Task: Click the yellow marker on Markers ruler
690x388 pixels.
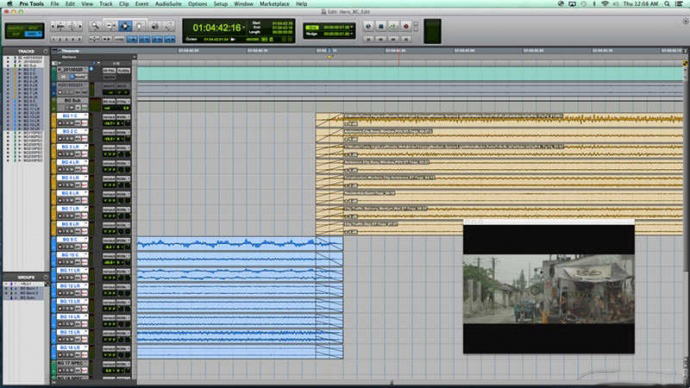Action: (x=330, y=57)
